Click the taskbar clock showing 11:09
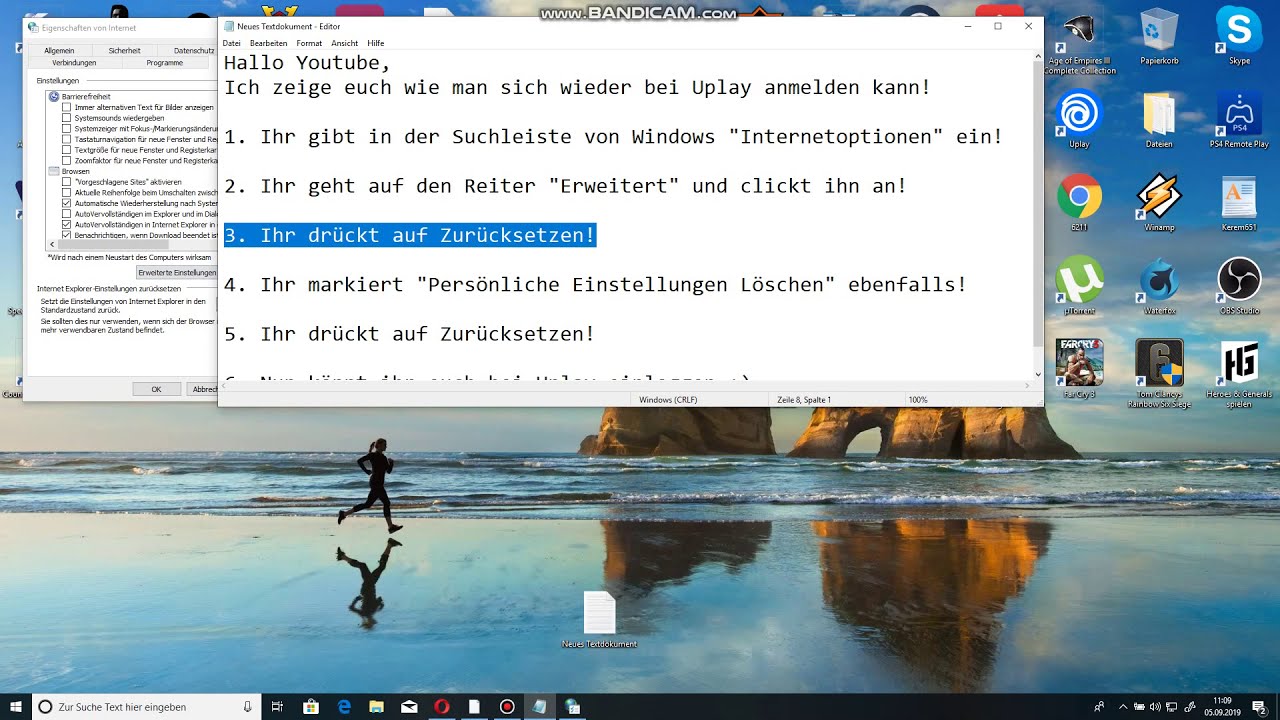This screenshot has width=1280, height=720. 1222,706
